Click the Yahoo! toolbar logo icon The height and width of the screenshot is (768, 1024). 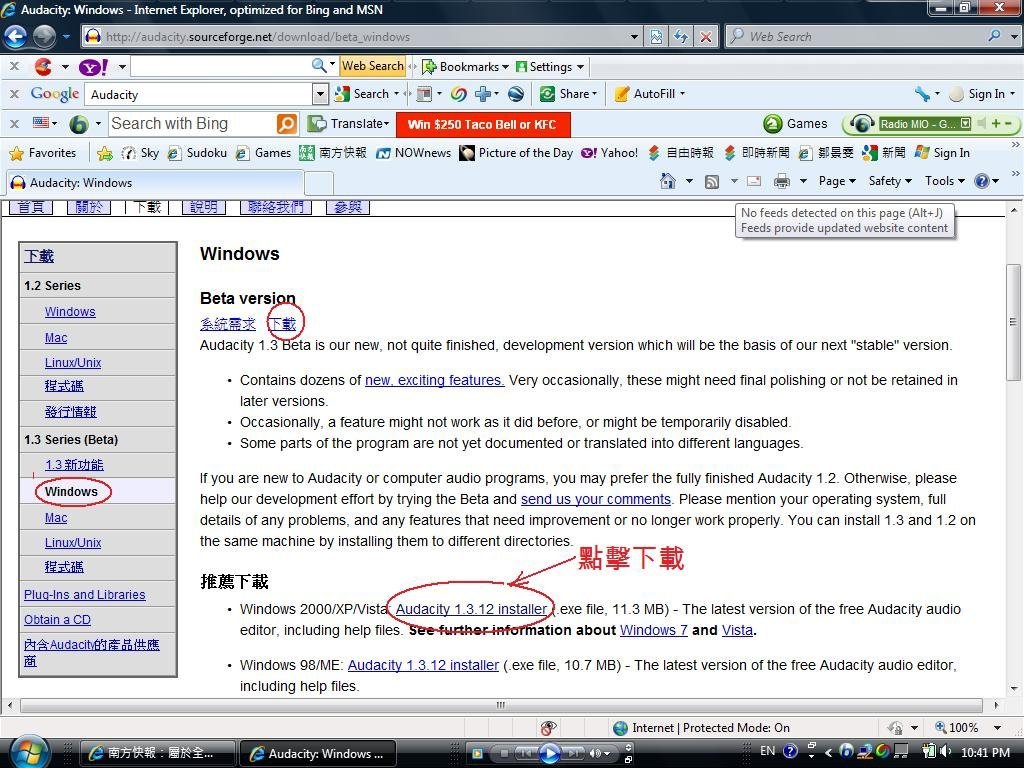pyautogui.click(x=93, y=67)
